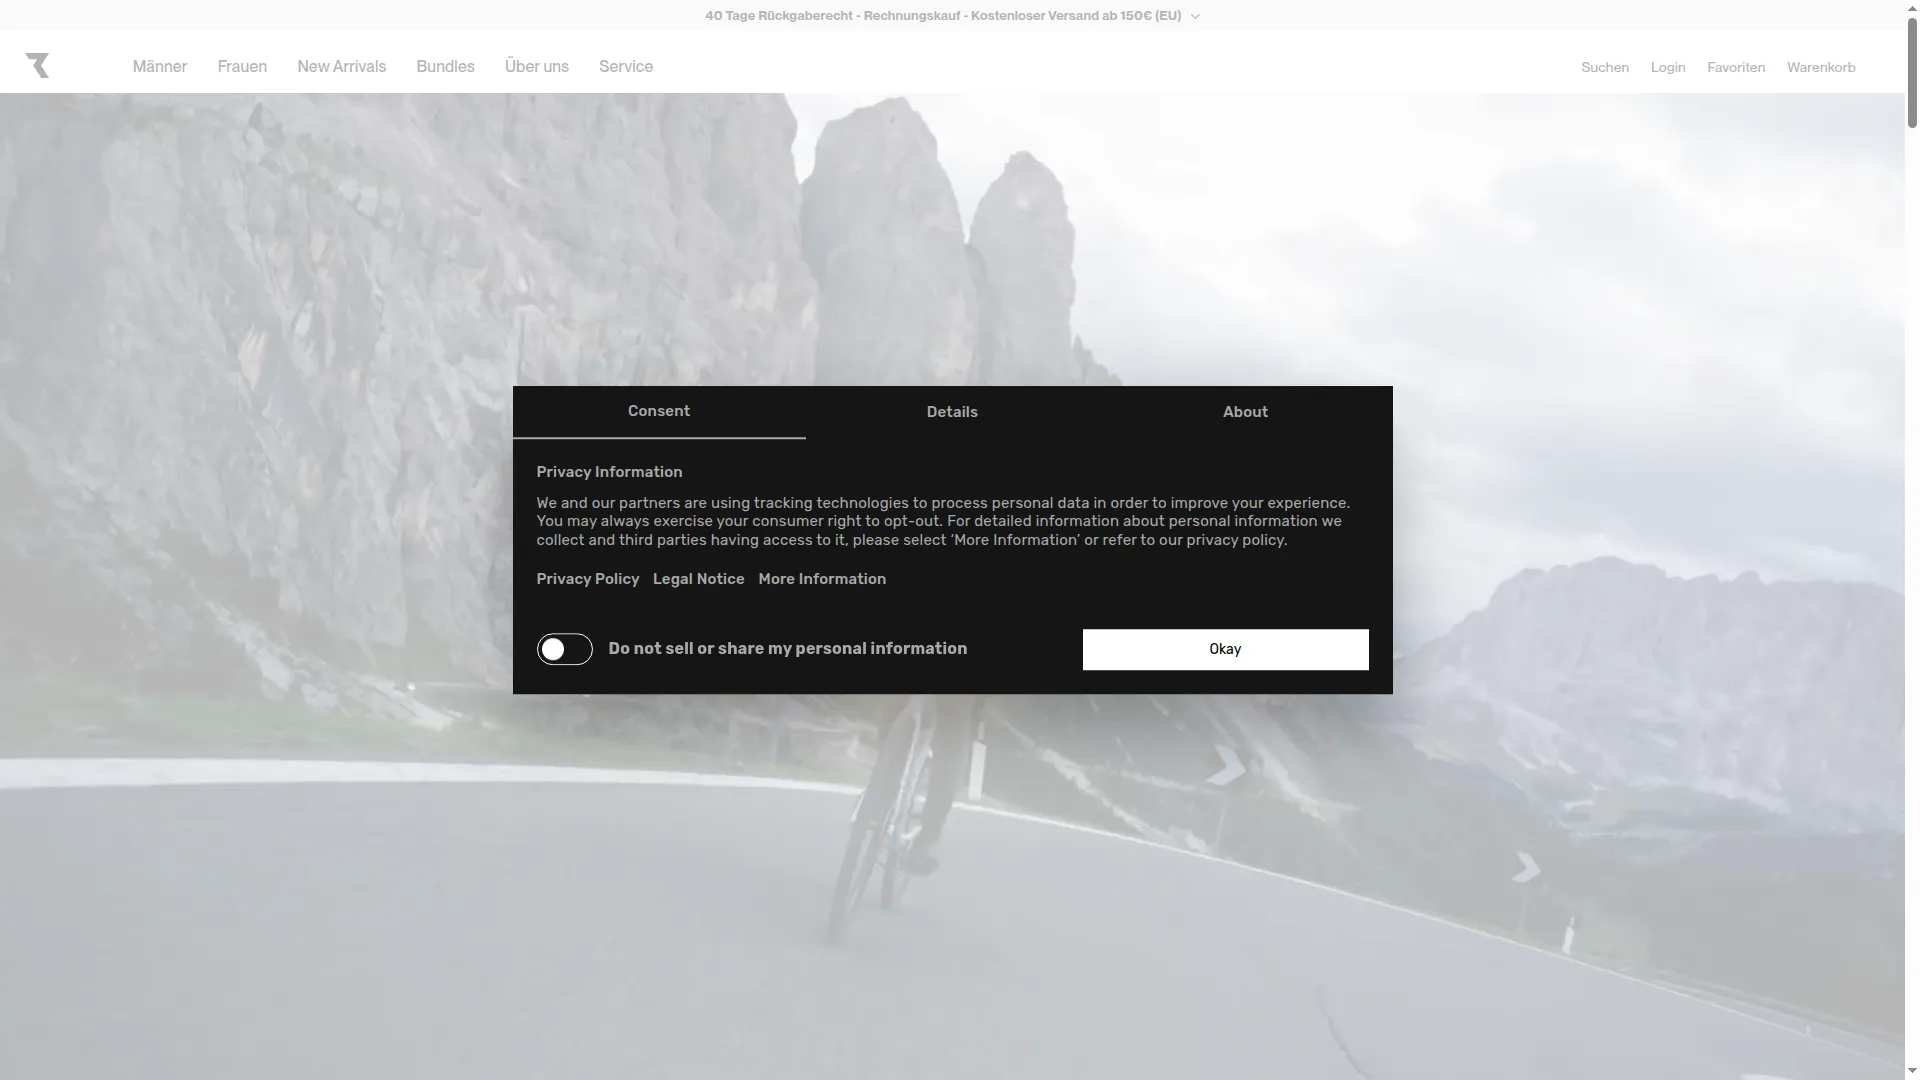This screenshot has width=1920, height=1080.
Task: Open the Über uns menu
Action: click(x=536, y=67)
